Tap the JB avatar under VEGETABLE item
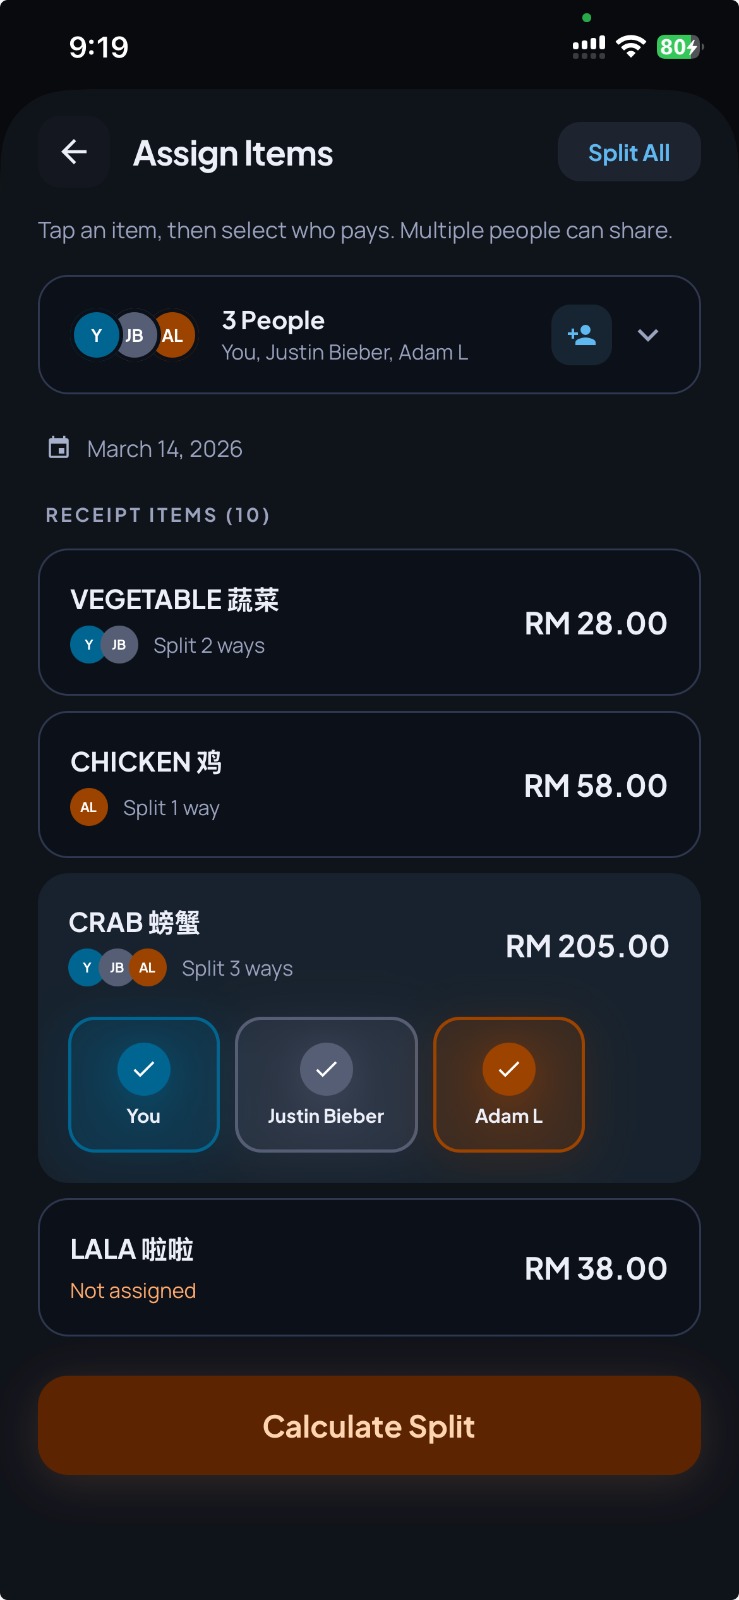739x1600 pixels. point(119,645)
